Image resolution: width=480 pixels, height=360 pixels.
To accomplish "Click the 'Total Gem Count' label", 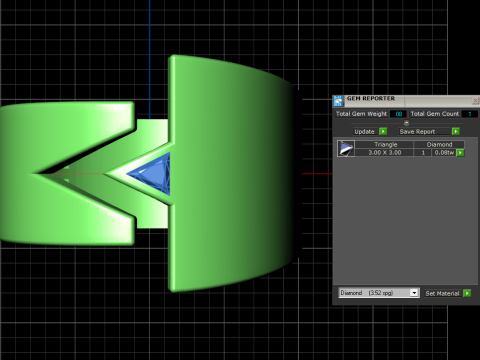I will (435, 114).
